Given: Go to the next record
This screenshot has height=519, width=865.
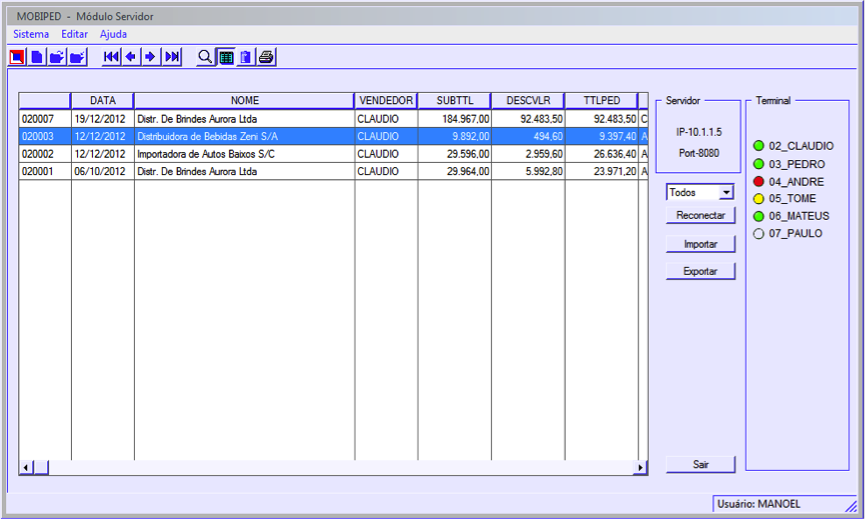Looking at the screenshot, I should tap(151, 57).
